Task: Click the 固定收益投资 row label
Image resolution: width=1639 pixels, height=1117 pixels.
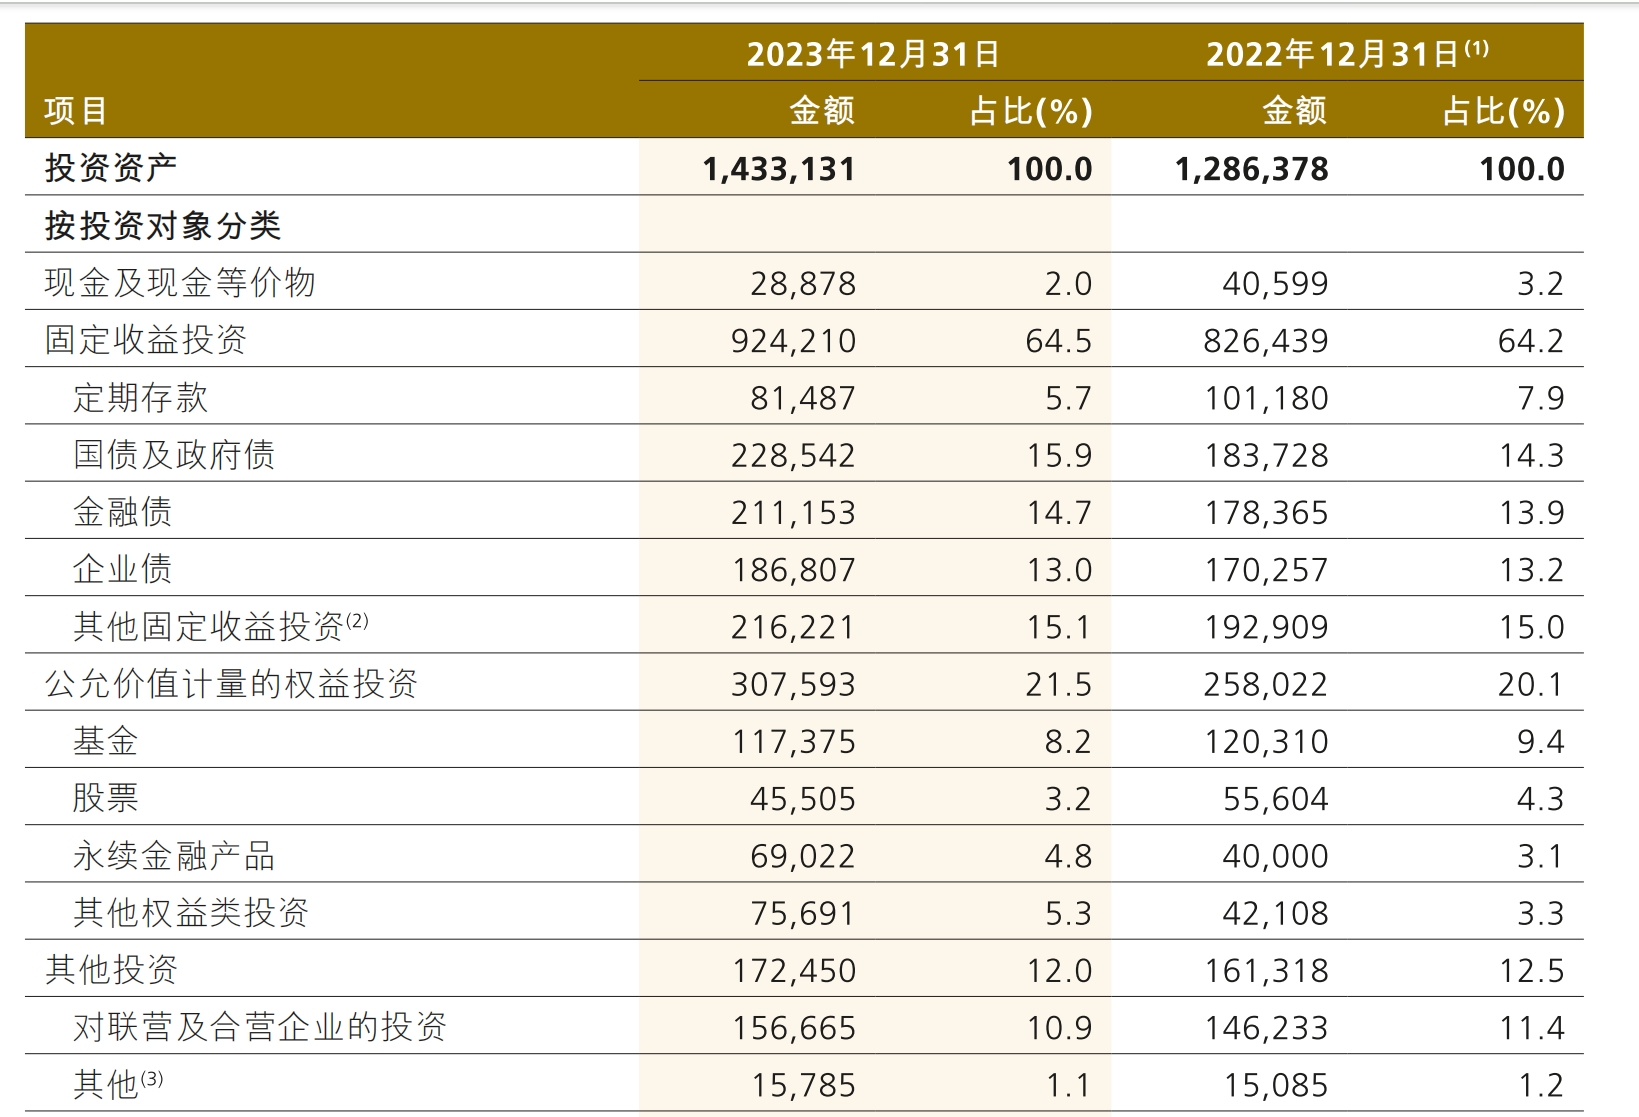Action: tap(146, 340)
